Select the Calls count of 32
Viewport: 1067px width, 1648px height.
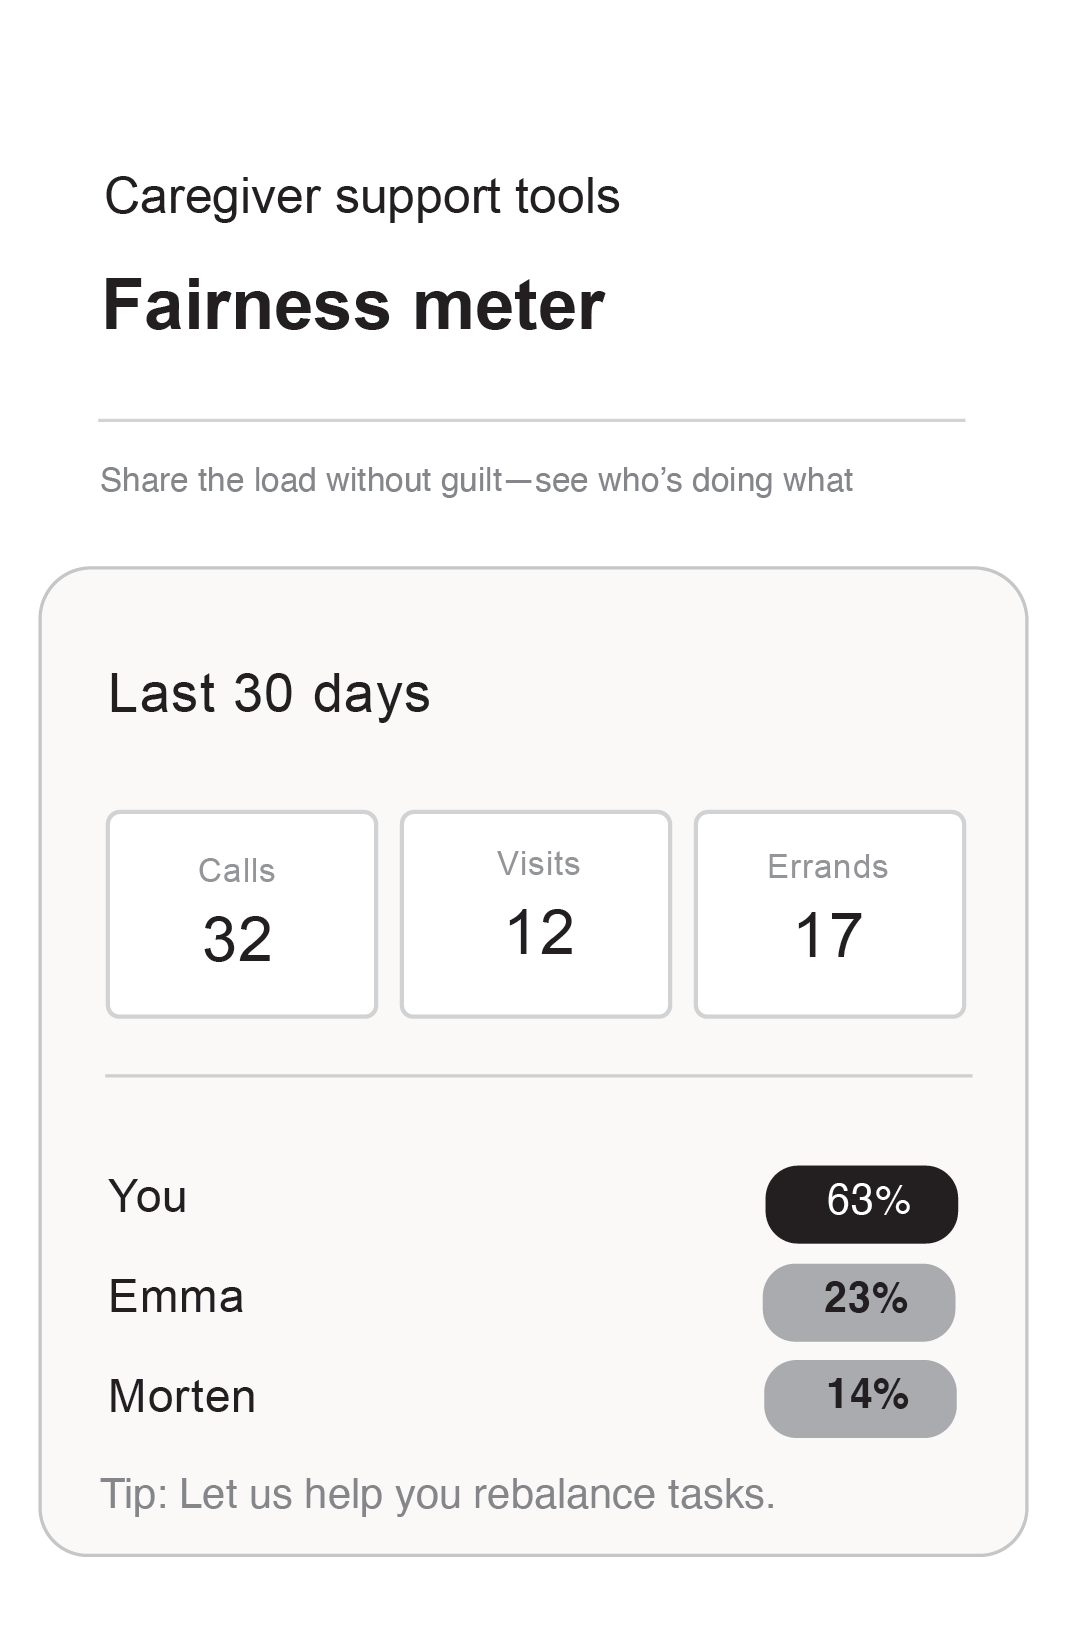238,939
